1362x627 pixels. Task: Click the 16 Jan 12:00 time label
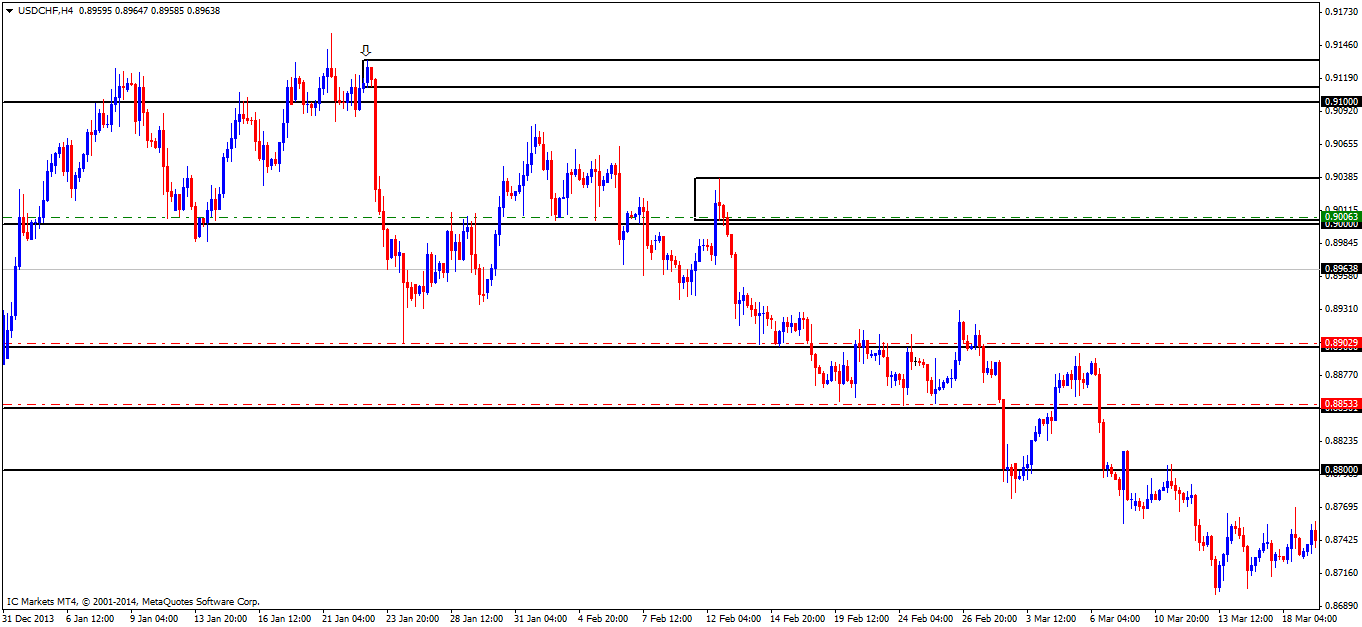point(284,618)
